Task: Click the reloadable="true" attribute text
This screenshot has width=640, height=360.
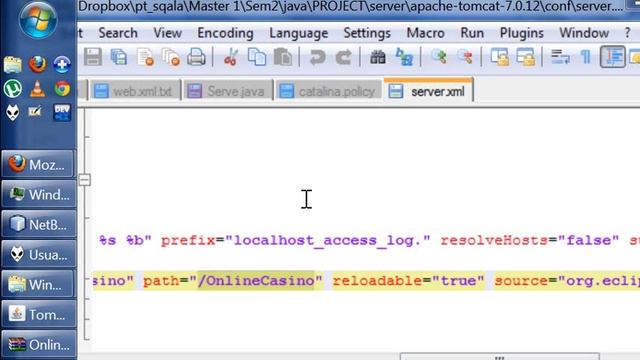Action: tap(408, 281)
